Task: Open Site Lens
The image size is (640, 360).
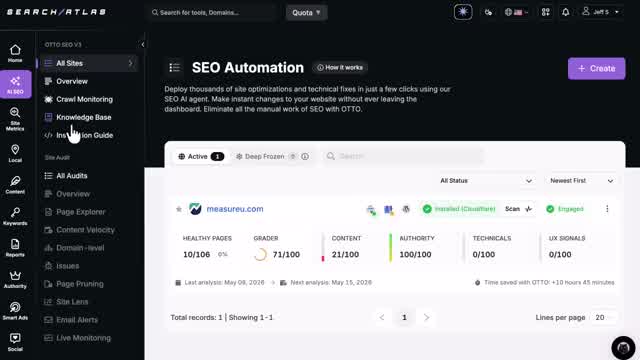Action: point(72,302)
